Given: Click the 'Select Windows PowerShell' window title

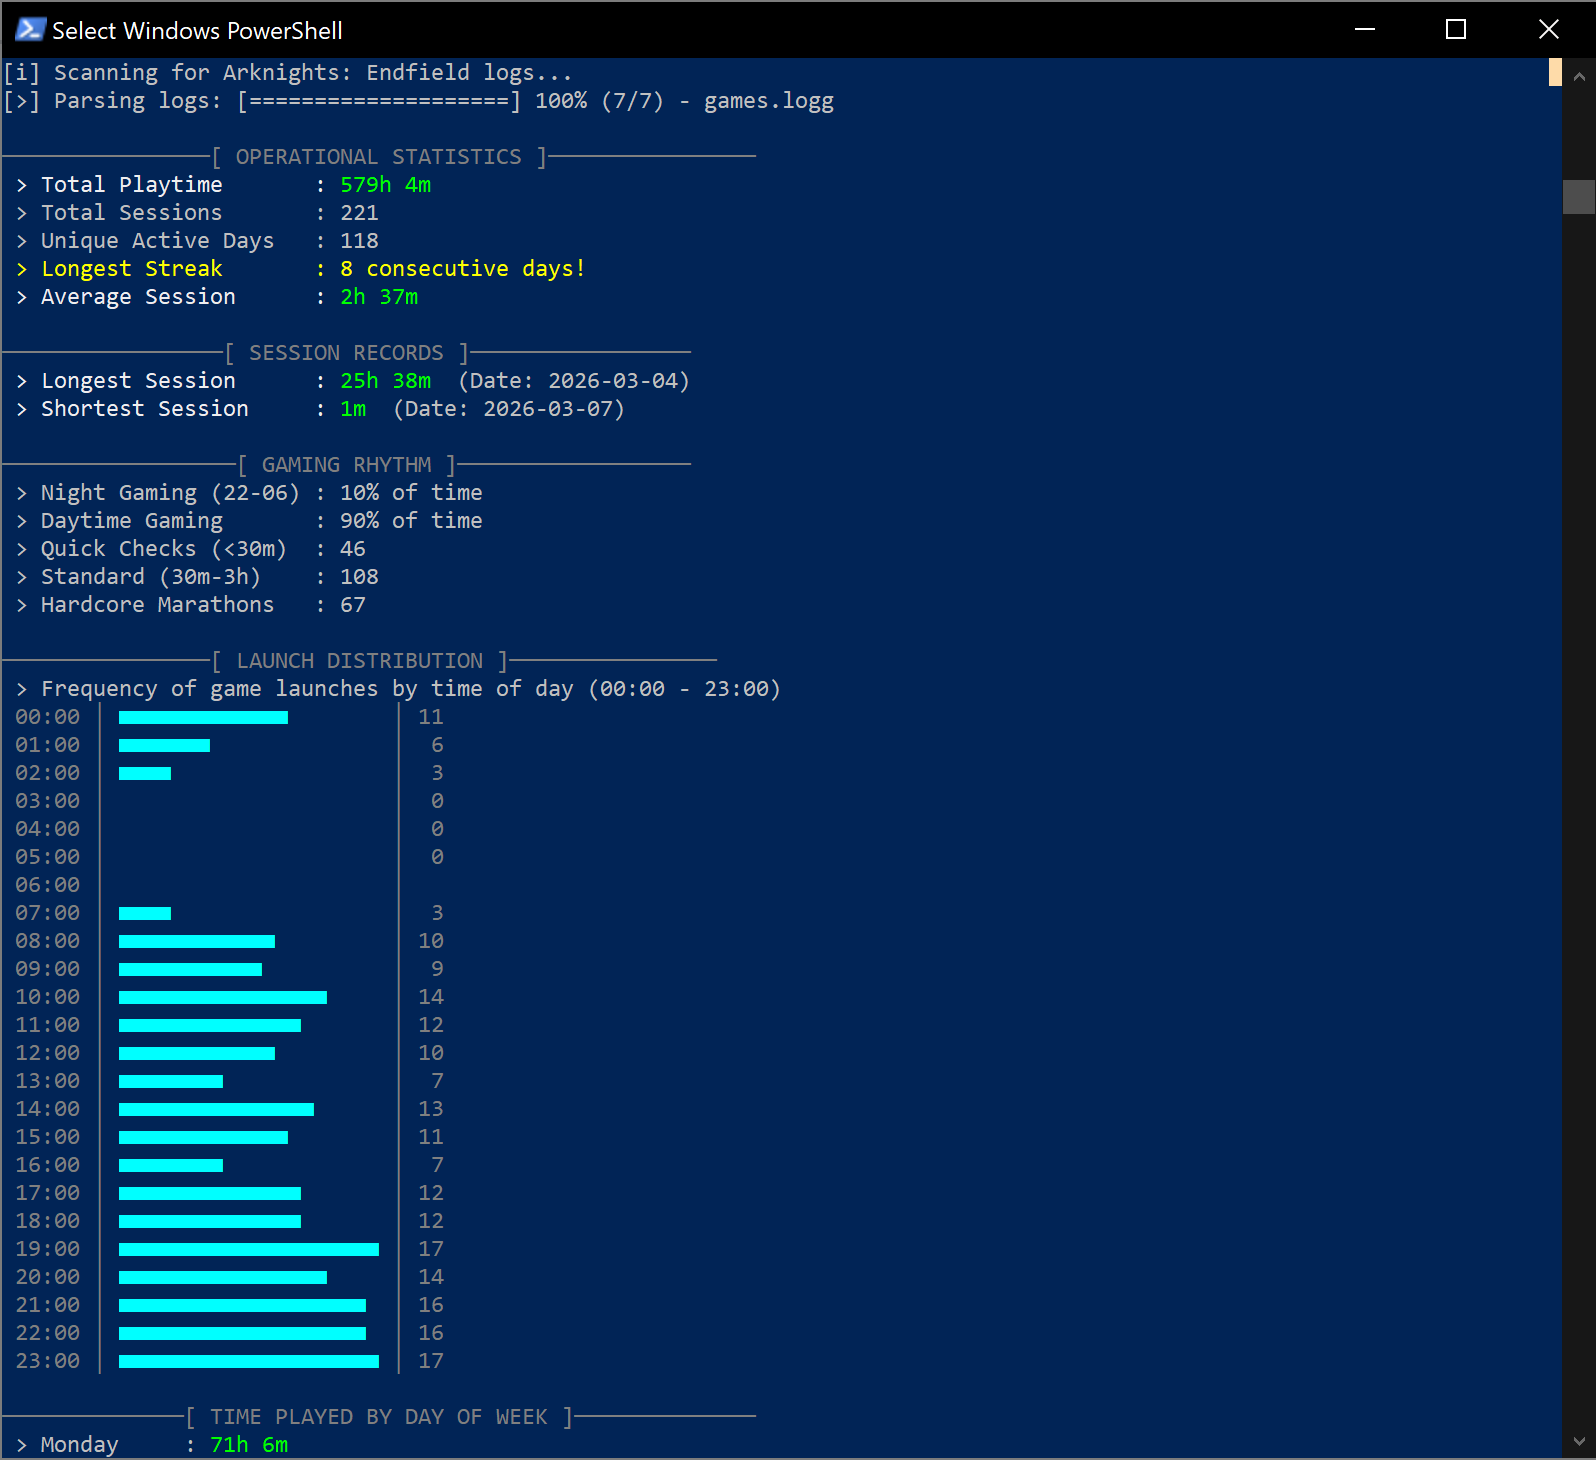Looking at the screenshot, I should coord(197,31).
